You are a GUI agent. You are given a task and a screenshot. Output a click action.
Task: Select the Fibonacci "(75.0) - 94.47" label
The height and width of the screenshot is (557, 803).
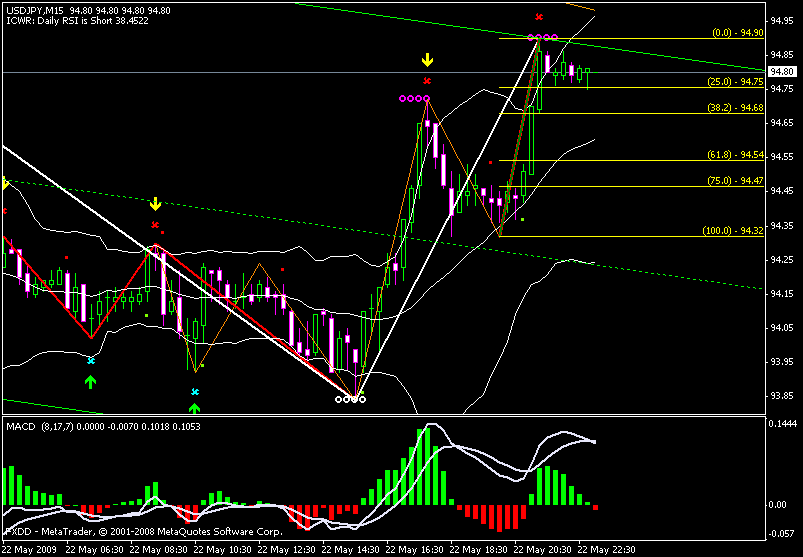click(x=735, y=181)
